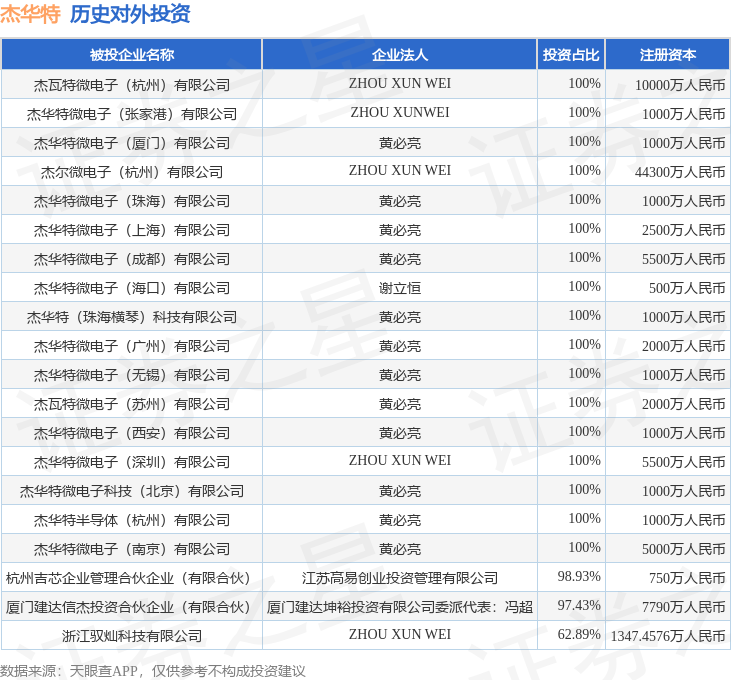The image size is (731, 680).
Task: Click legal person 黄必亮 in 厦门 row
Action: (400, 143)
